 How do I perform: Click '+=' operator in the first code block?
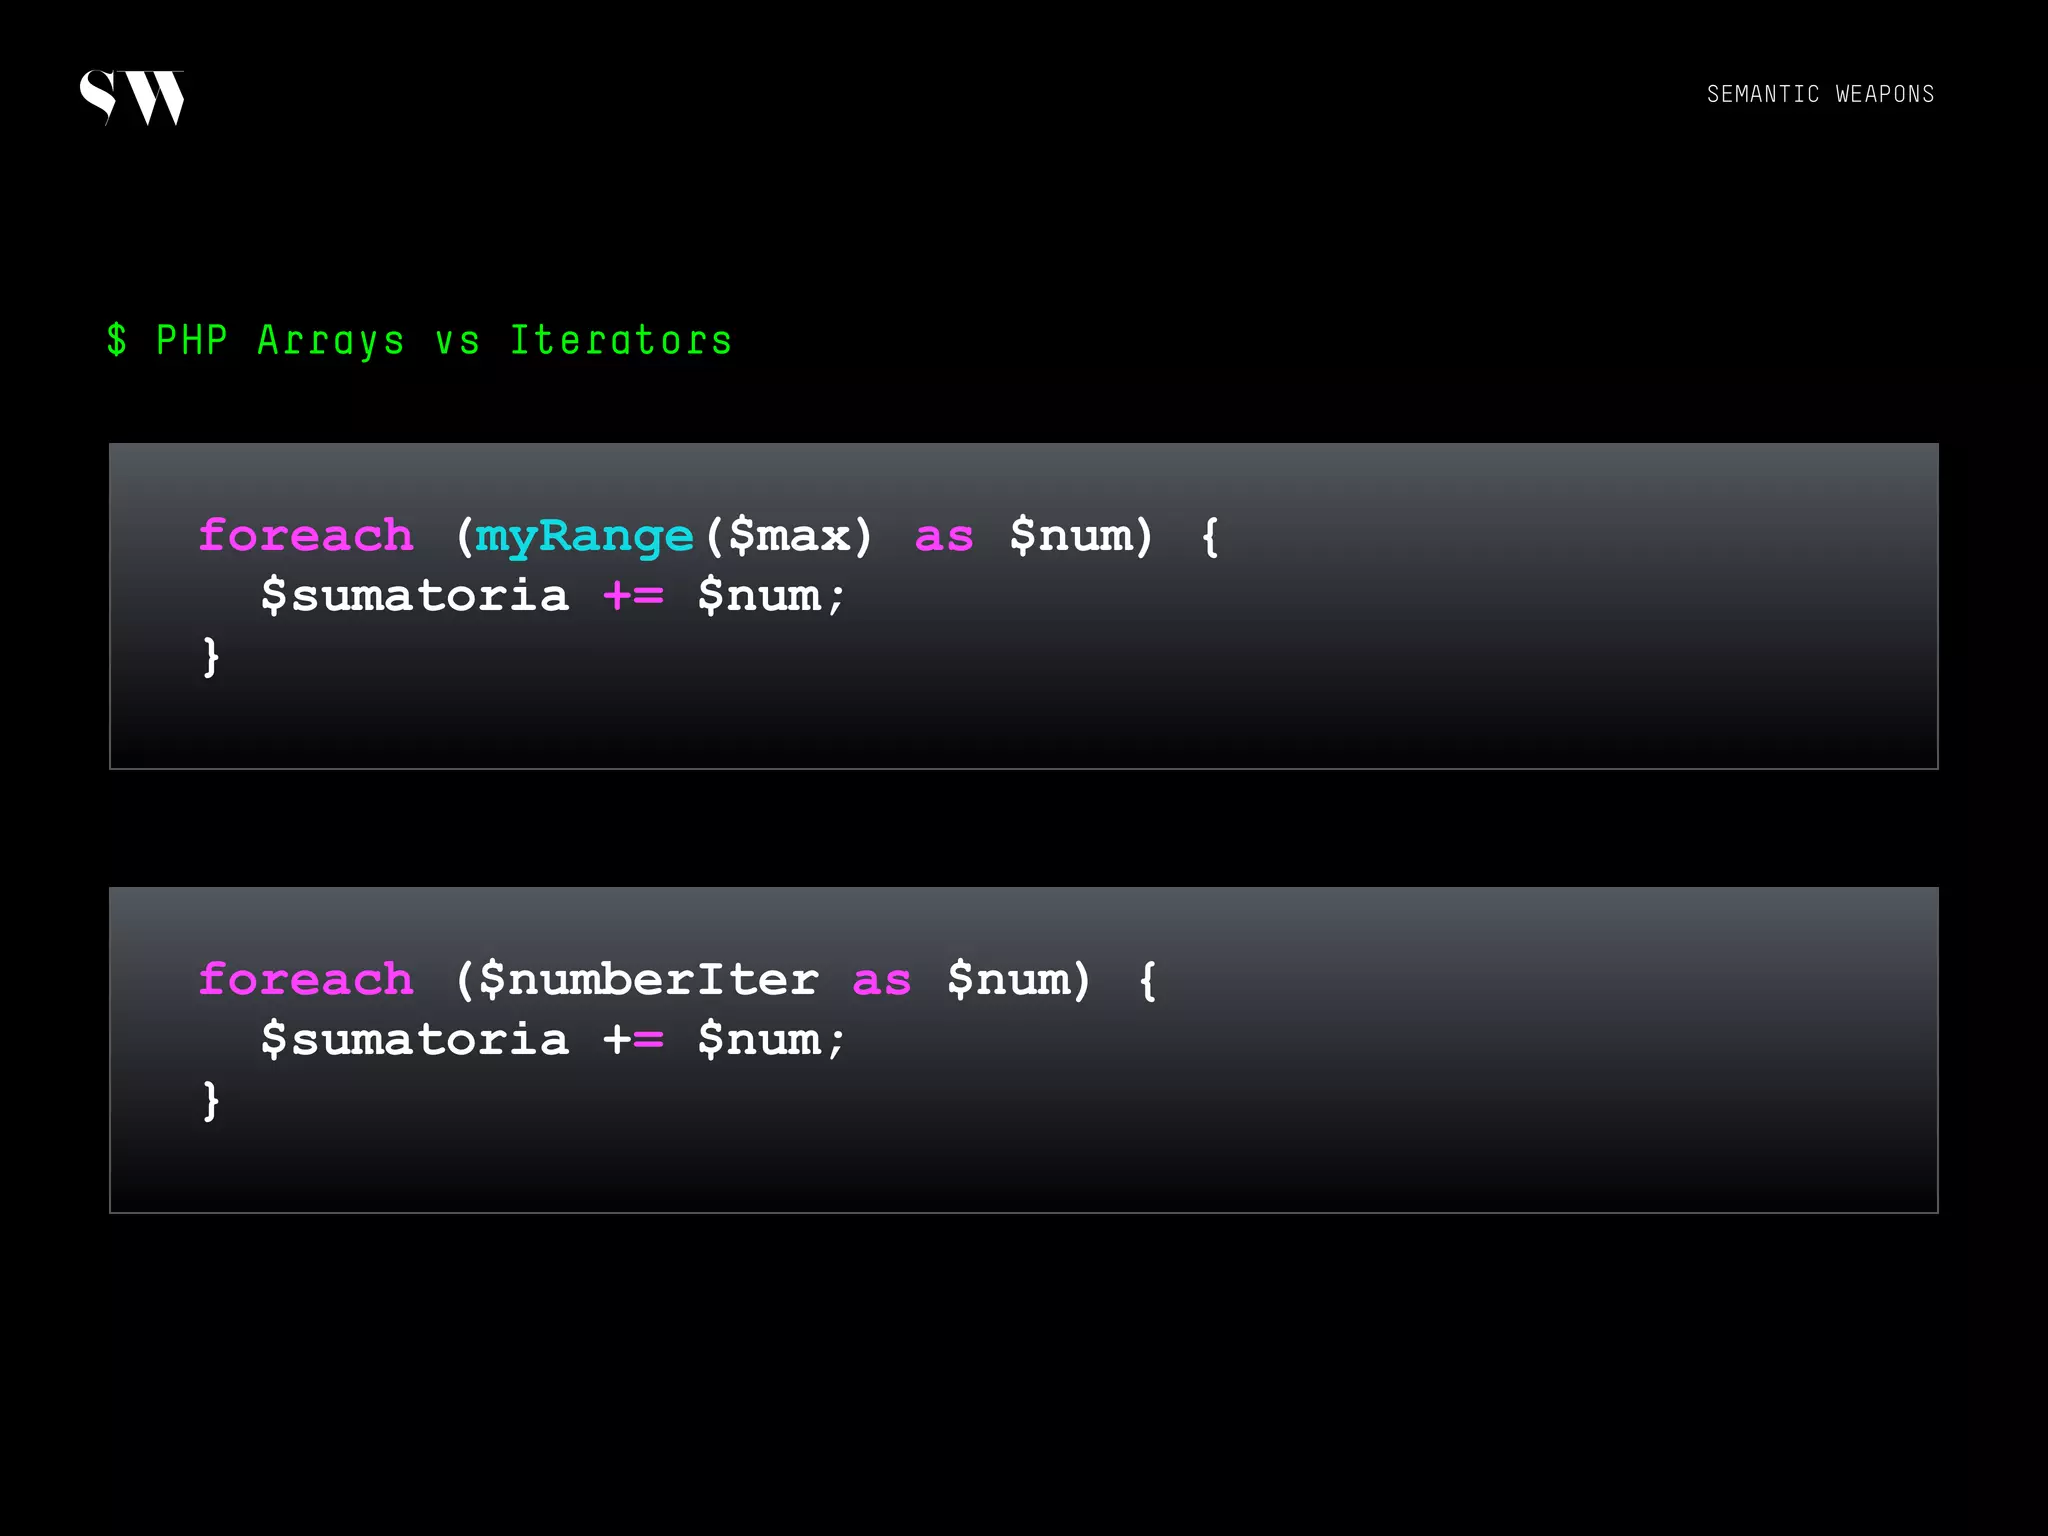coord(633,596)
